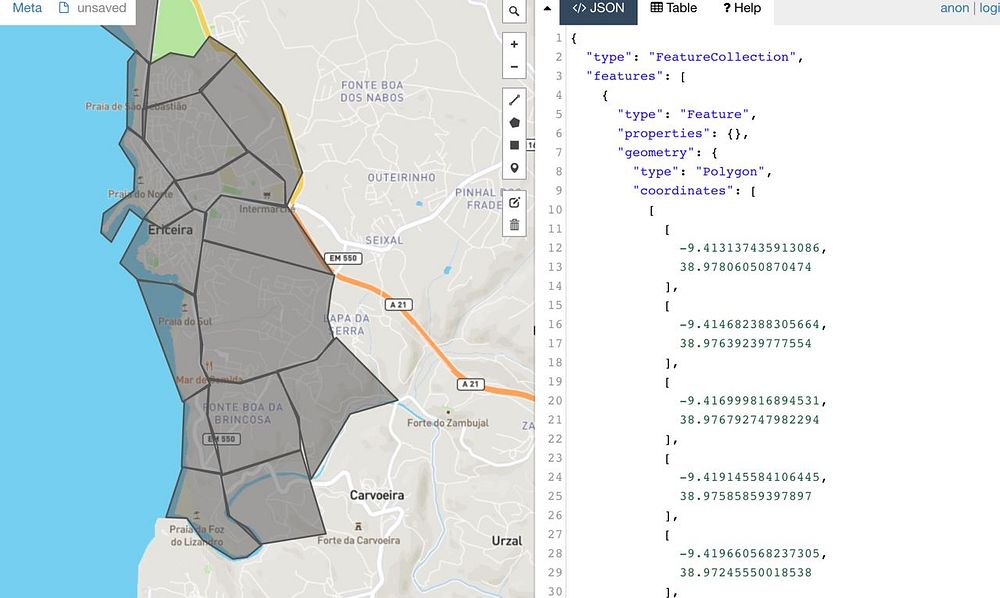Open the Help tab
This screenshot has width=1000, height=598.
tap(742, 8)
